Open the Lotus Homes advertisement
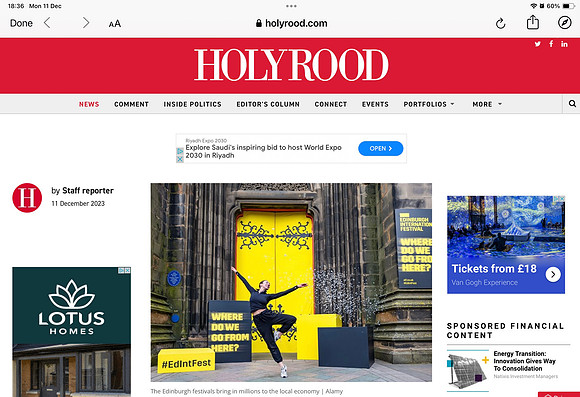 coord(71,332)
